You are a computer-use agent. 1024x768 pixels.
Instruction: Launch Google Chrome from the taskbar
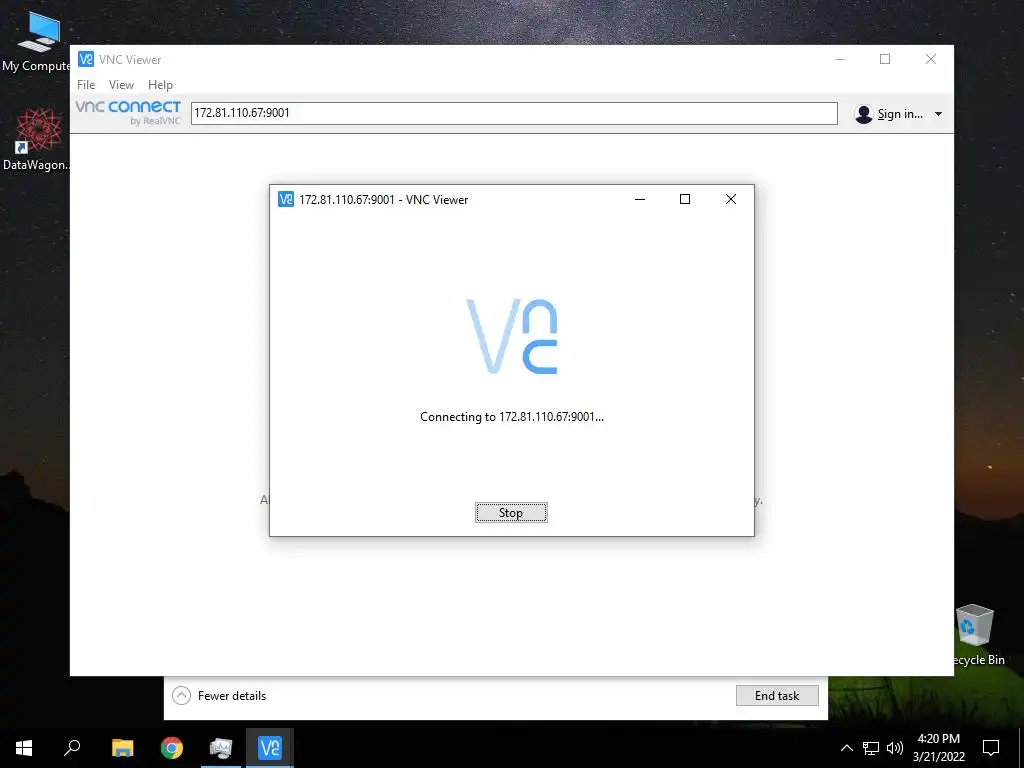point(172,748)
